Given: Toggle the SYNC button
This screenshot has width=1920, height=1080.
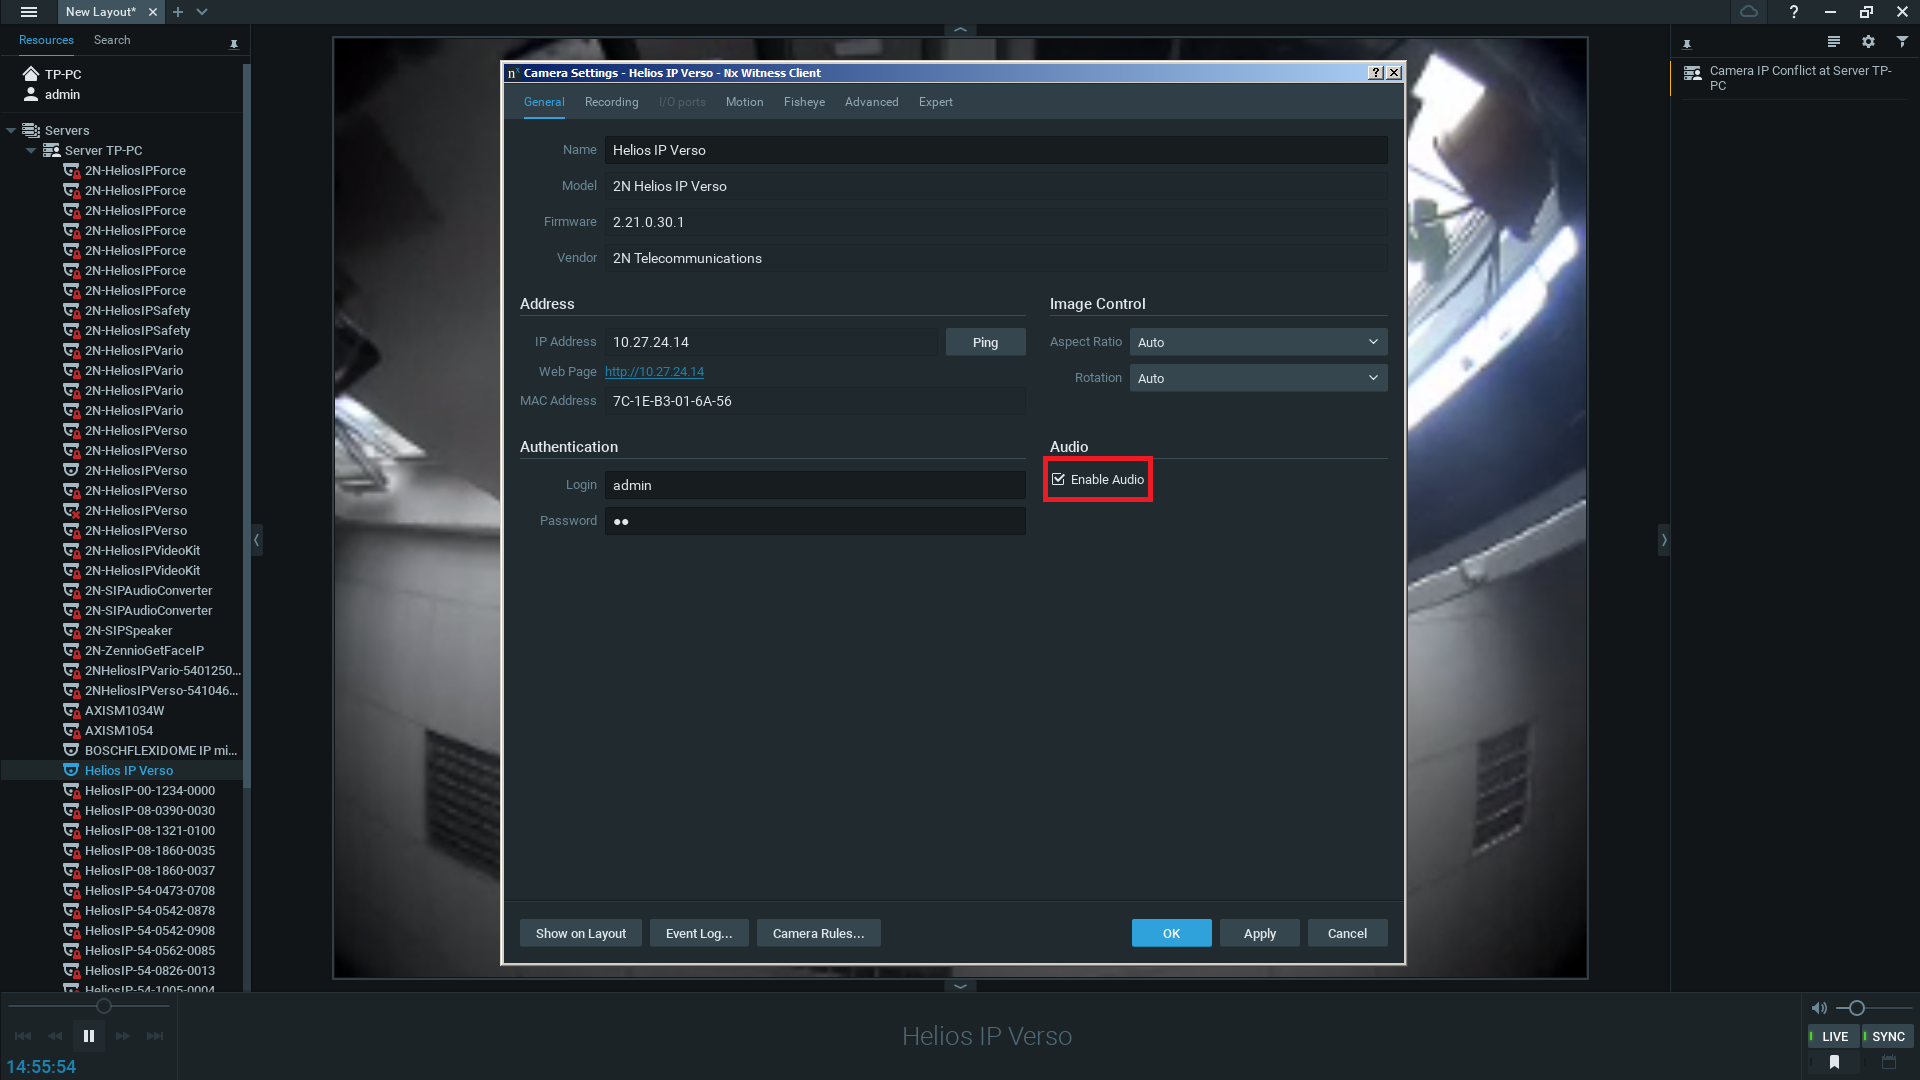Looking at the screenshot, I should [1888, 1036].
